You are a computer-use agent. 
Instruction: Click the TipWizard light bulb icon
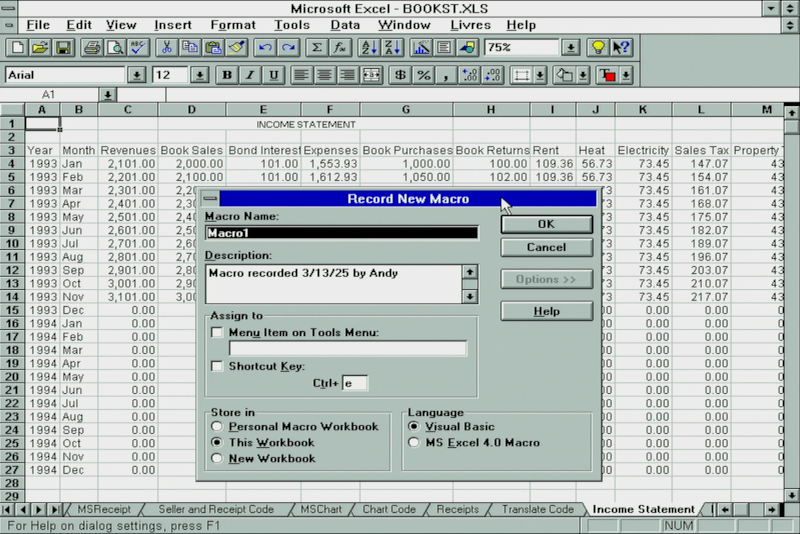pyautogui.click(x=598, y=47)
